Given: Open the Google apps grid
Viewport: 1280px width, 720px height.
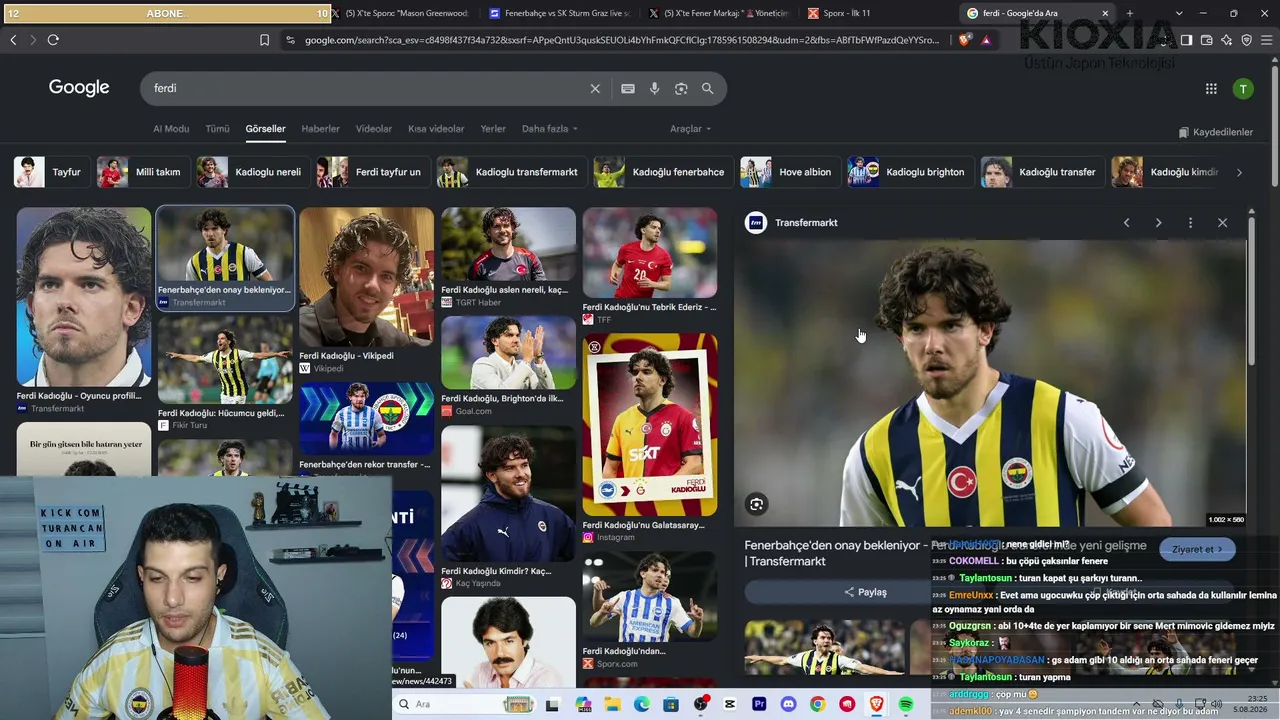Looking at the screenshot, I should (x=1211, y=89).
